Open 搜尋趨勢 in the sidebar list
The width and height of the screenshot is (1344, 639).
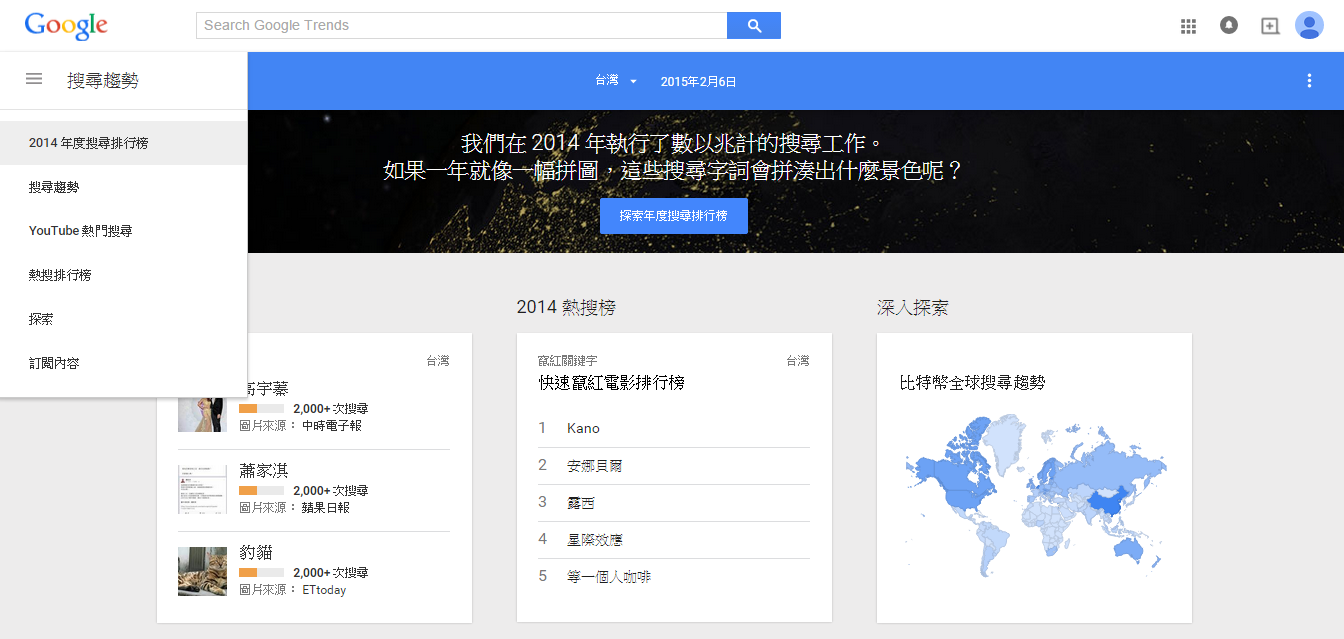click(124, 187)
